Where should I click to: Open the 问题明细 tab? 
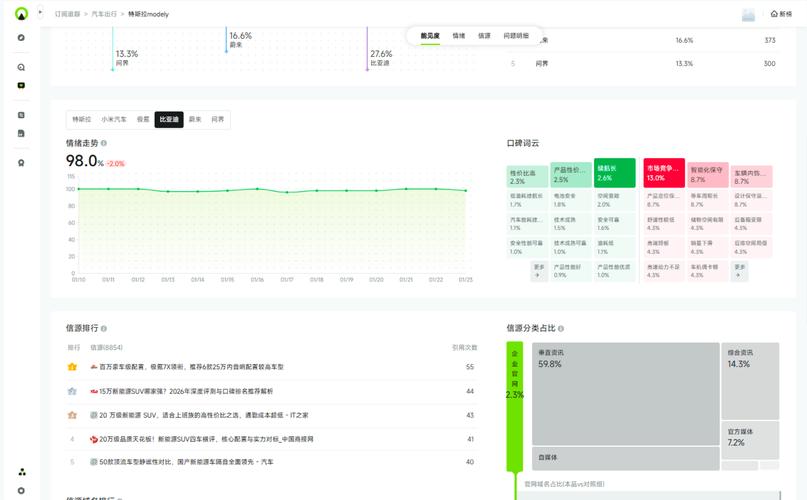516,36
